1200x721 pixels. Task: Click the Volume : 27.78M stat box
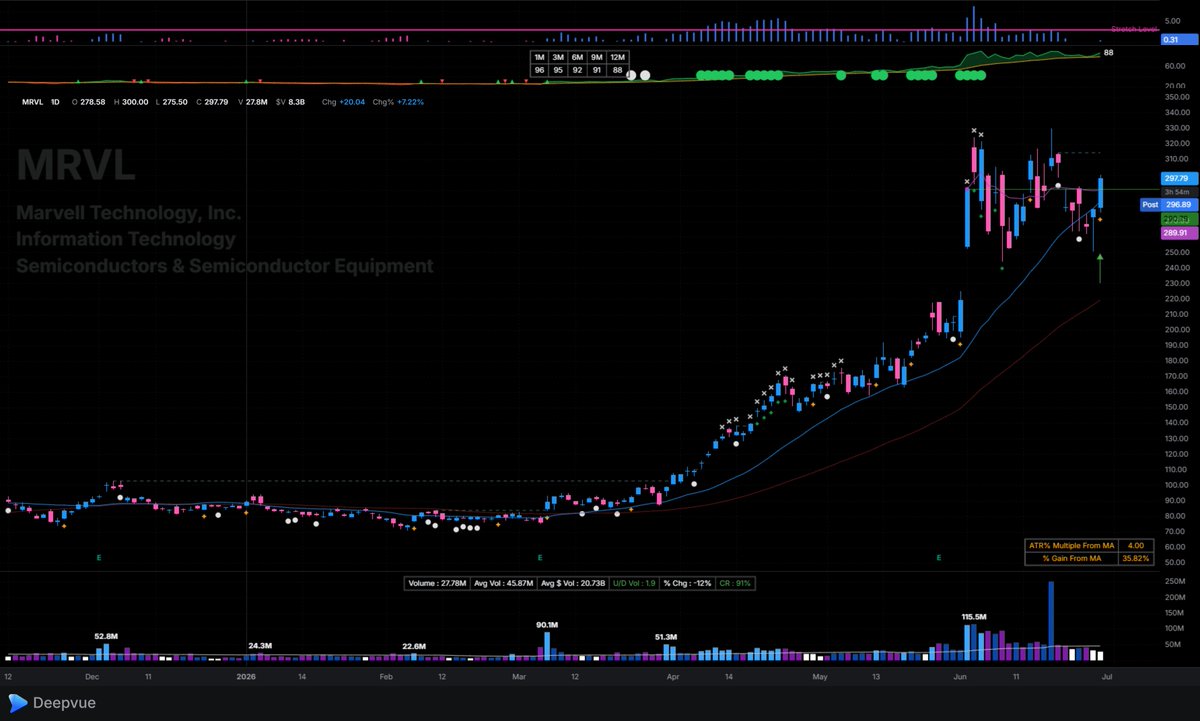[435, 582]
